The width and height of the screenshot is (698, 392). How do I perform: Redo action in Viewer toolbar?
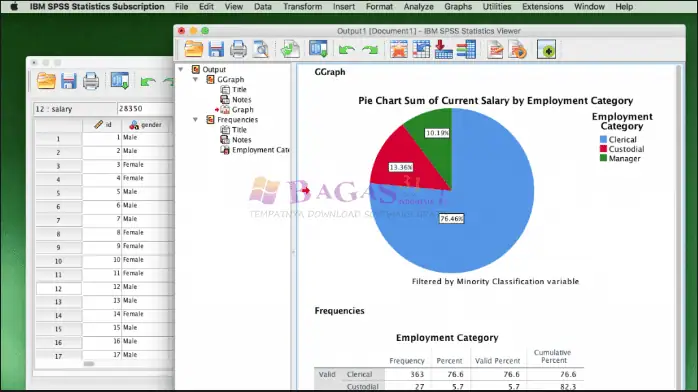pos(369,49)
